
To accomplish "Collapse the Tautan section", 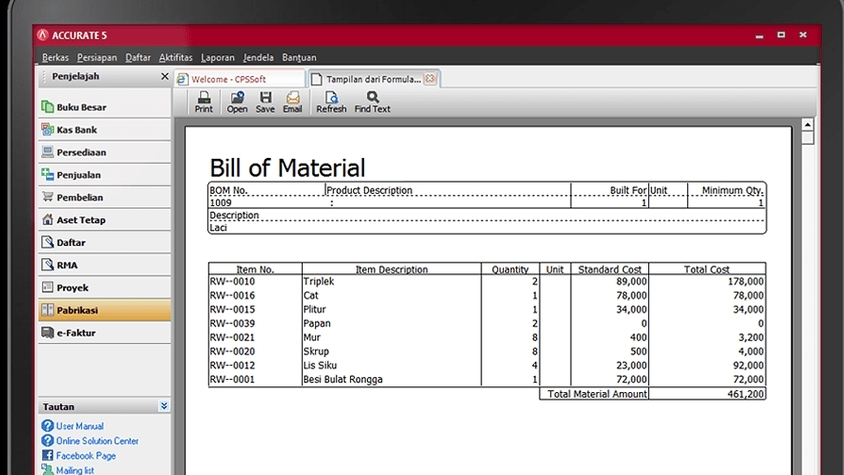I will [164, 406].
